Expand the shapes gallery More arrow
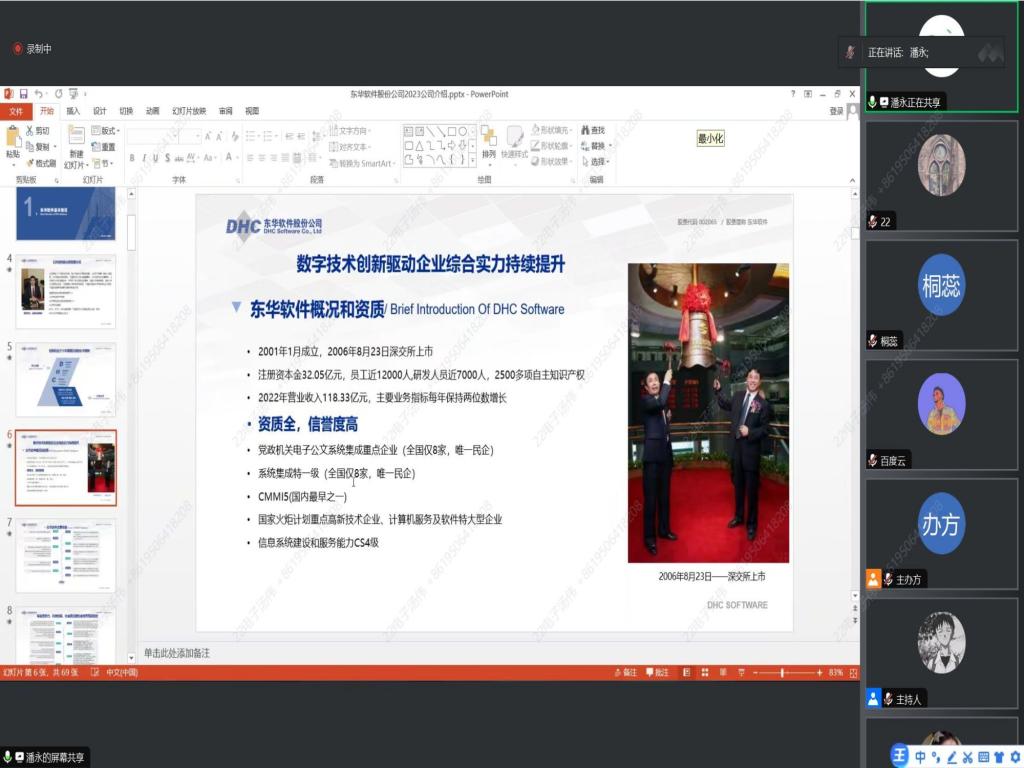1024x768 pixels. (x=473, y=161)
